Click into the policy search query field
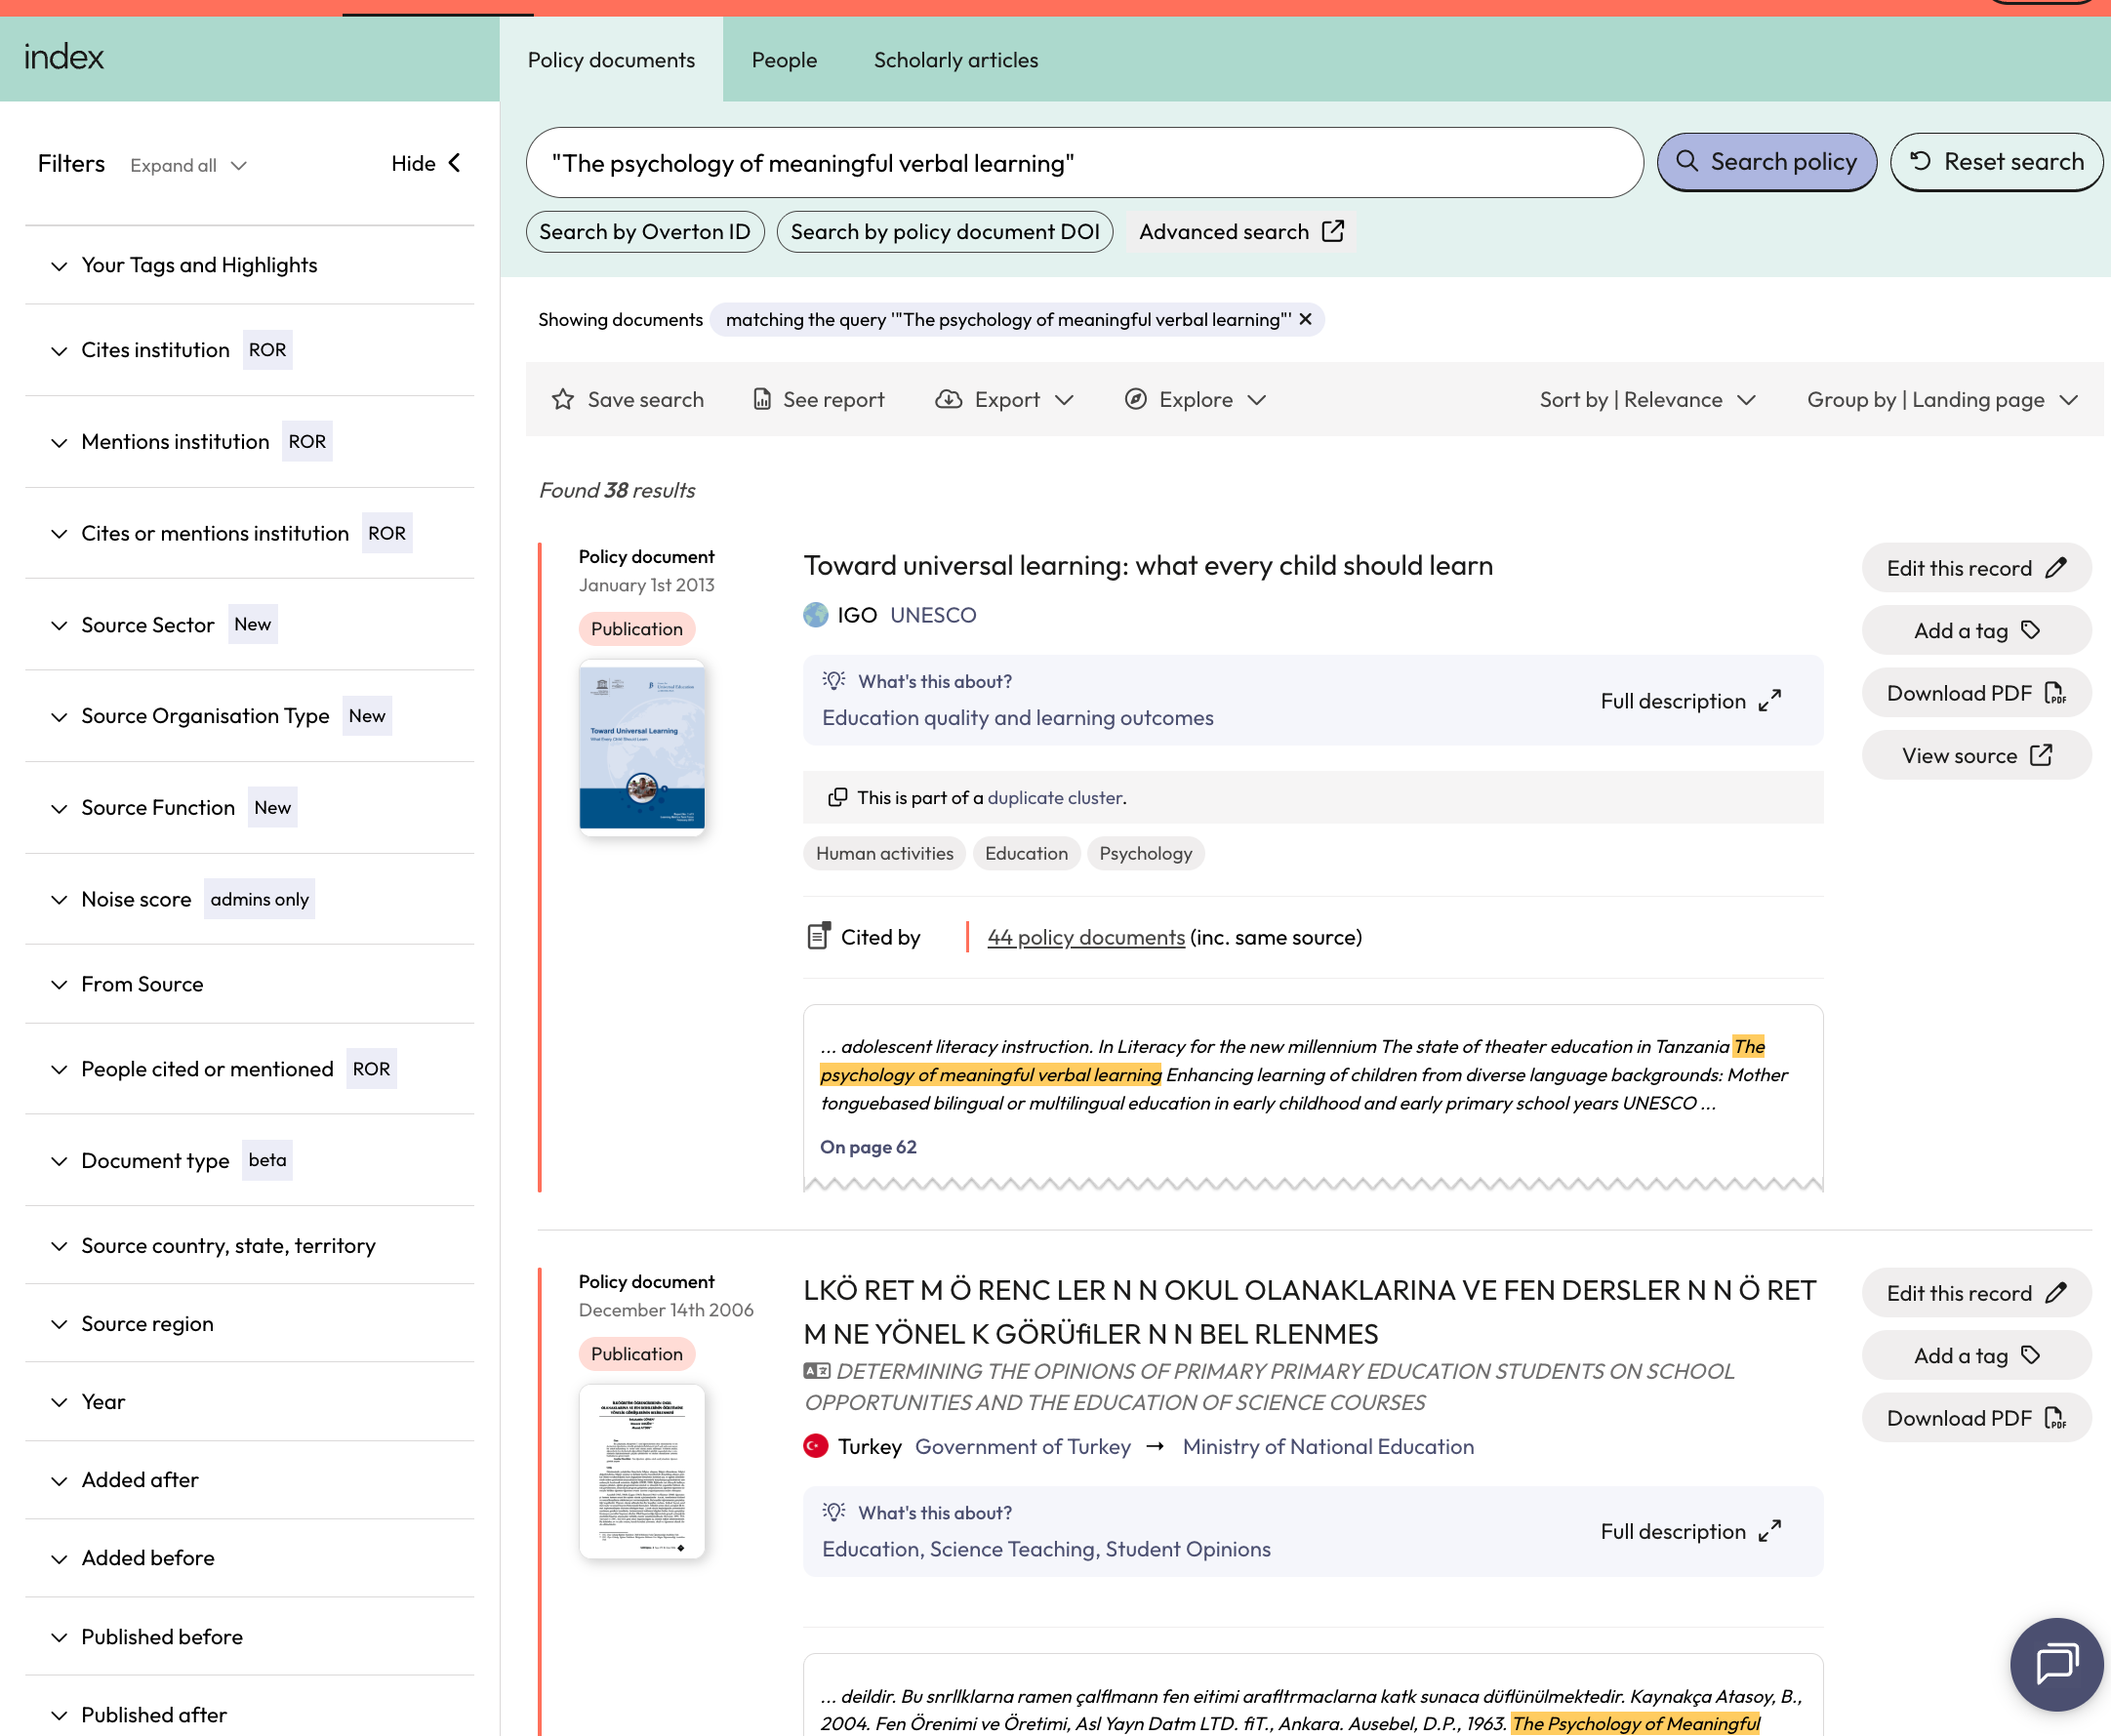Image resolution: width=2111 pixels, height=1736 pixels. (x=1084, y=163)
